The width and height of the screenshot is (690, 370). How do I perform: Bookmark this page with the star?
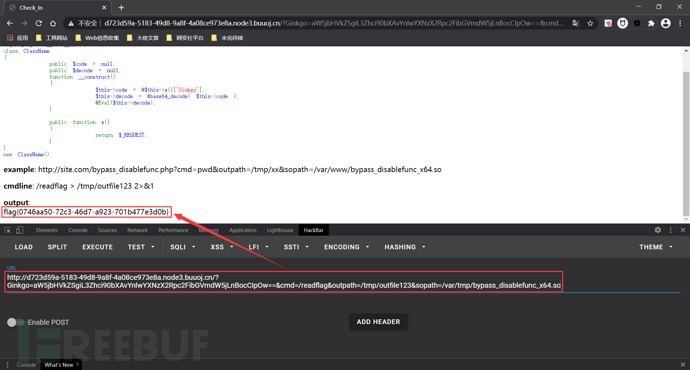click(590, 23)
